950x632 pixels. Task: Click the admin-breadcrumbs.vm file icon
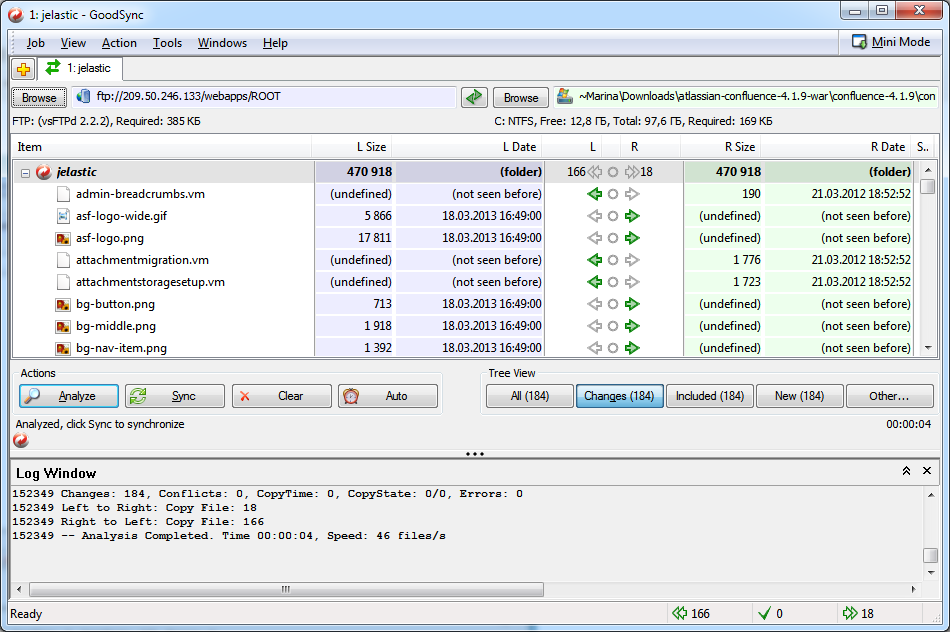(62, 194)
